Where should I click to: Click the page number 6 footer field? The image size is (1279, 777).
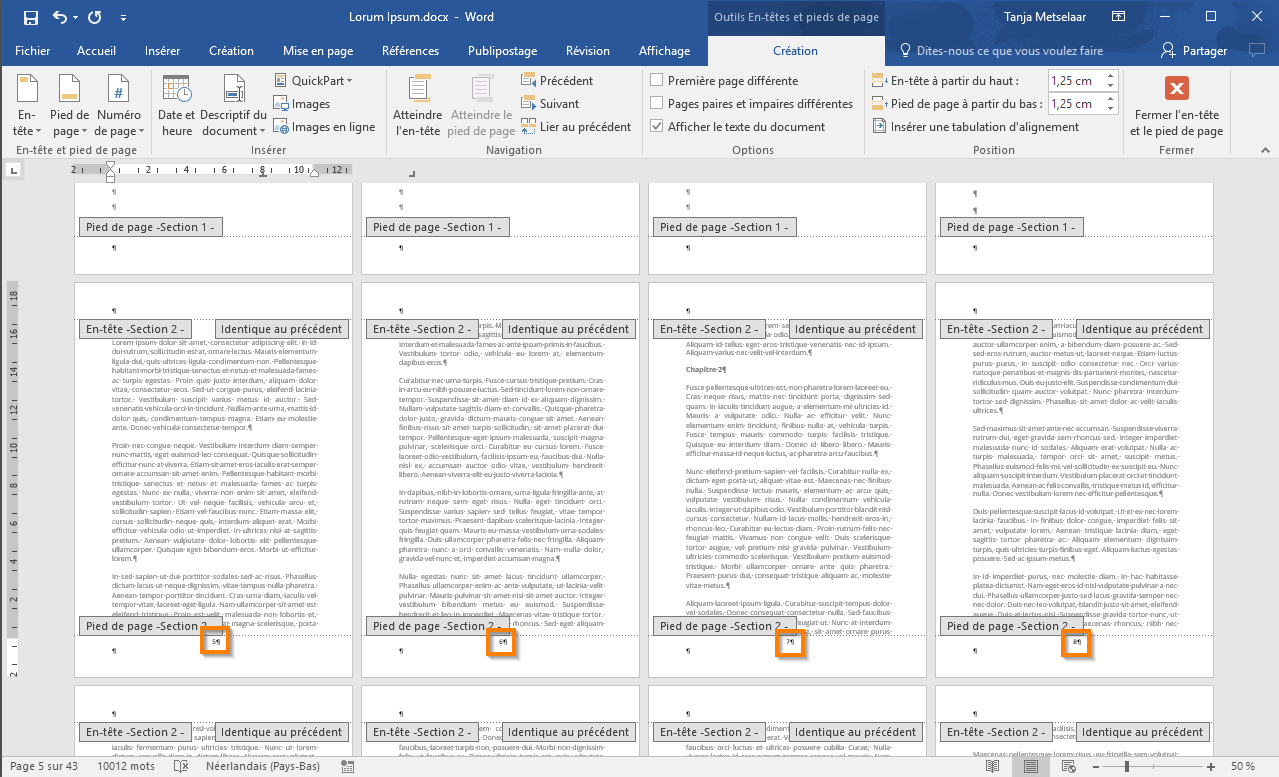pyautogui.click(x=502, y=642)
